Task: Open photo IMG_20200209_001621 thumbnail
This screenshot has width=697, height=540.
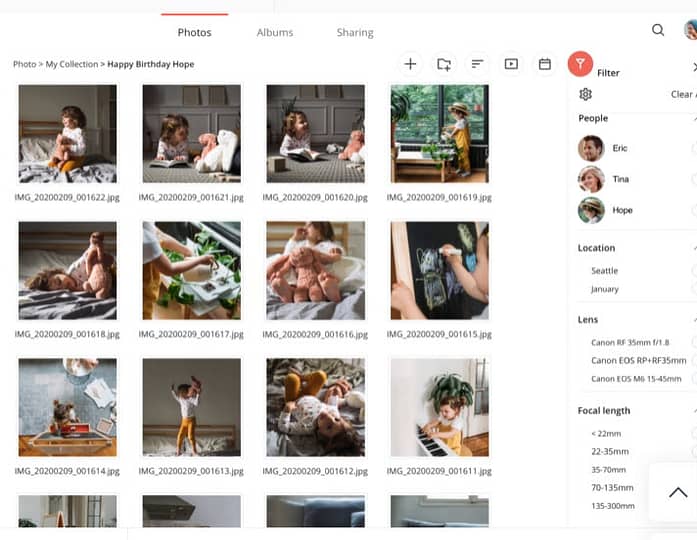Action: point(192,134)
